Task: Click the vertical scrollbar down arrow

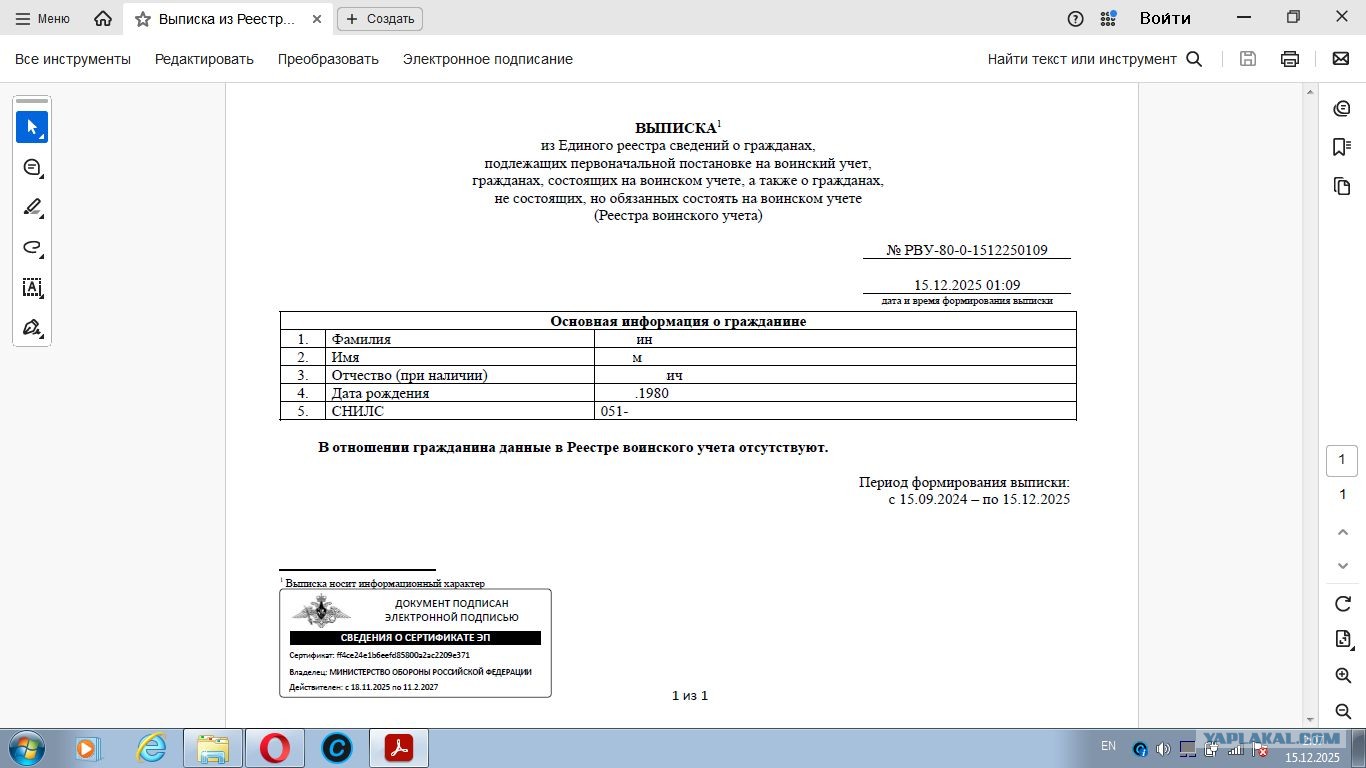Action: (1310, 719)
